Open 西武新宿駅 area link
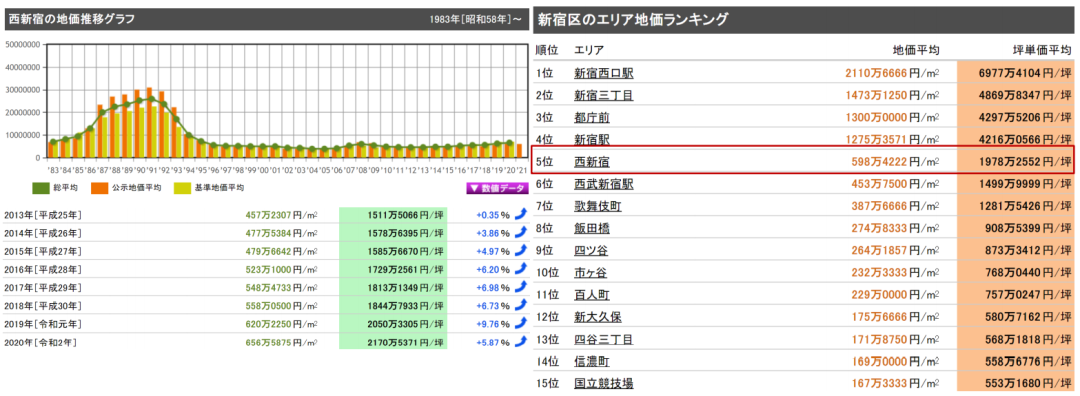Screen dimensions: 1080x396 tap(603, 184)
